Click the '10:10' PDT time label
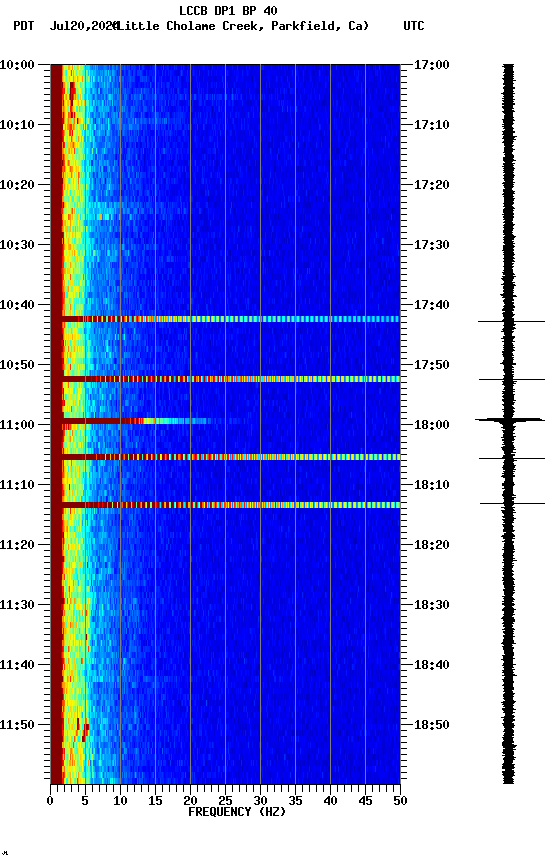The width and height of the screenshot is (552, 864). [x=17, y=125]
